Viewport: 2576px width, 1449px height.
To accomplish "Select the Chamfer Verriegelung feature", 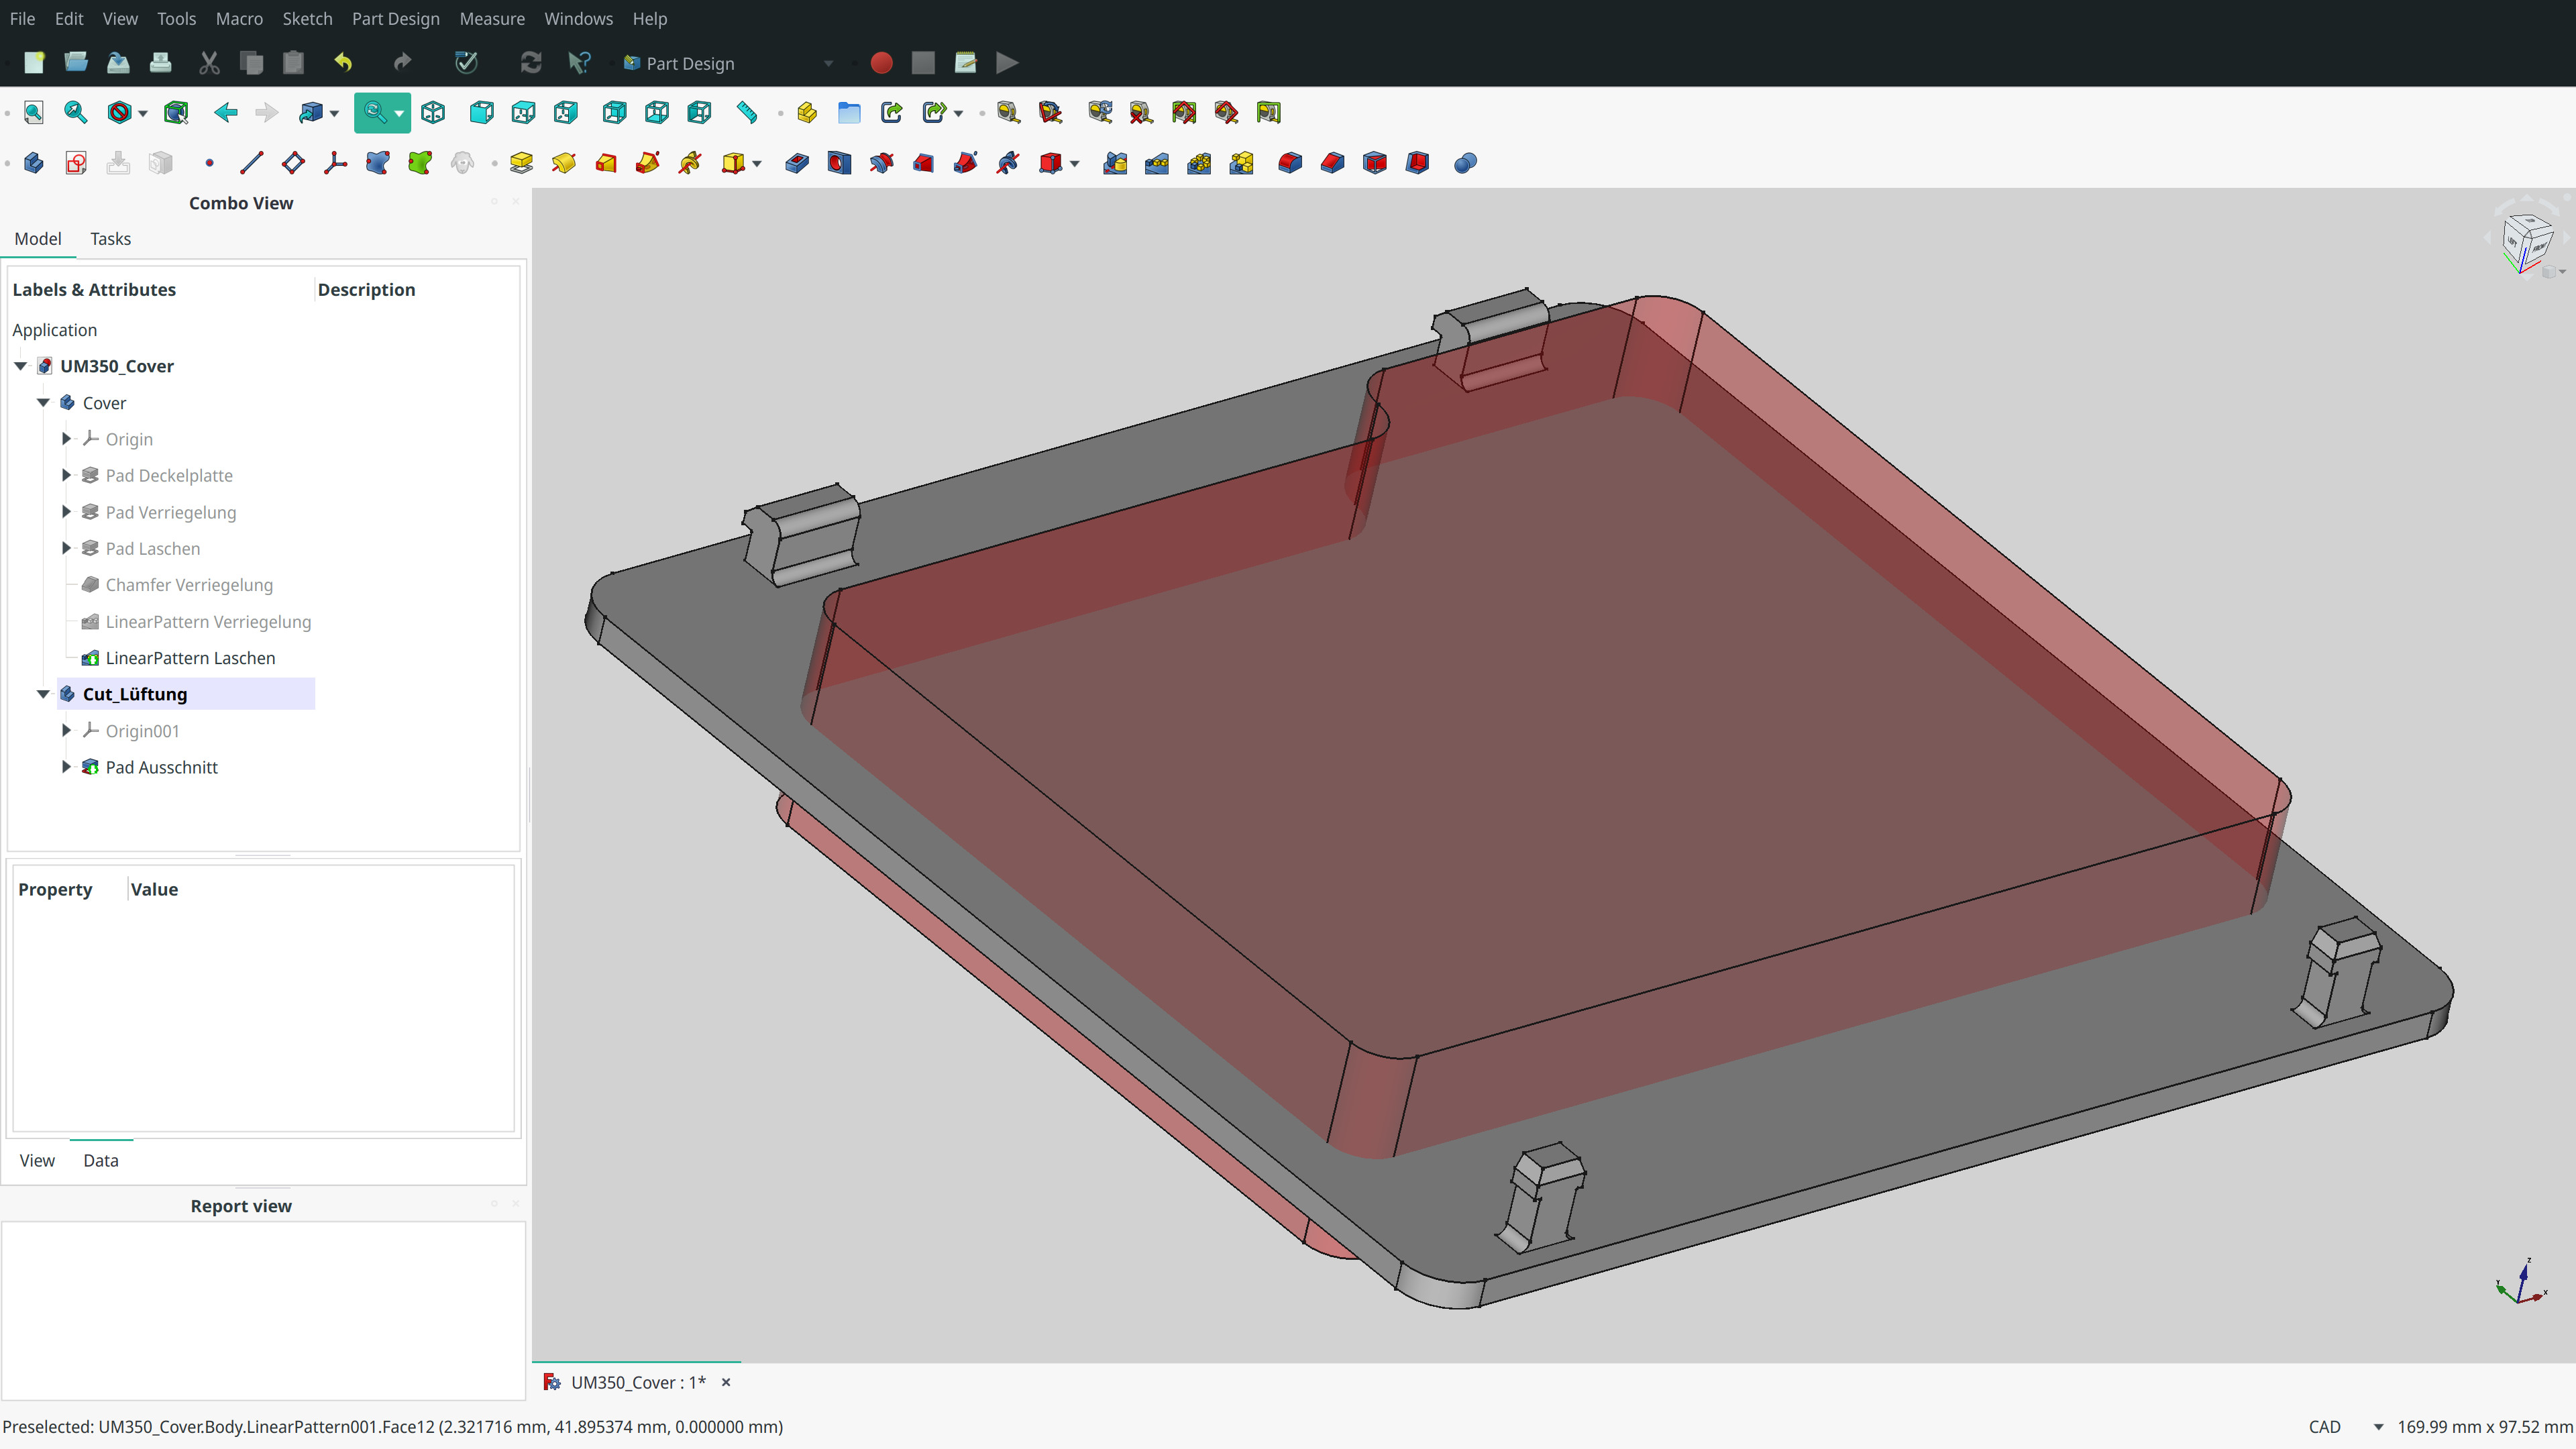I will (x=189, y=585).
